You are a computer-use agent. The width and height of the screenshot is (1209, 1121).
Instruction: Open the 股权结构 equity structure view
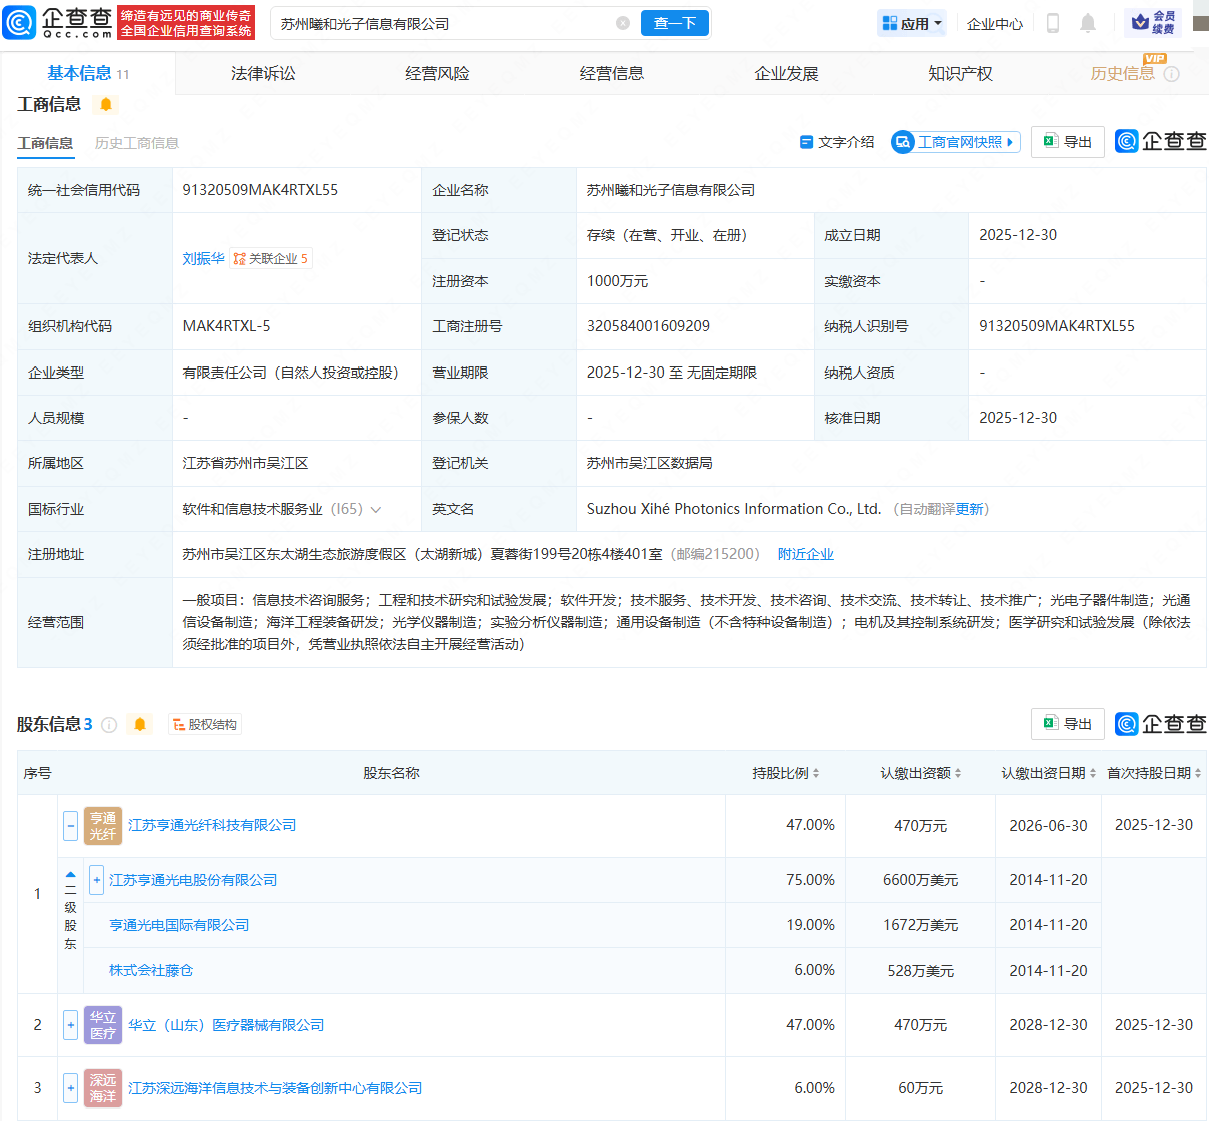click(205, 725)
